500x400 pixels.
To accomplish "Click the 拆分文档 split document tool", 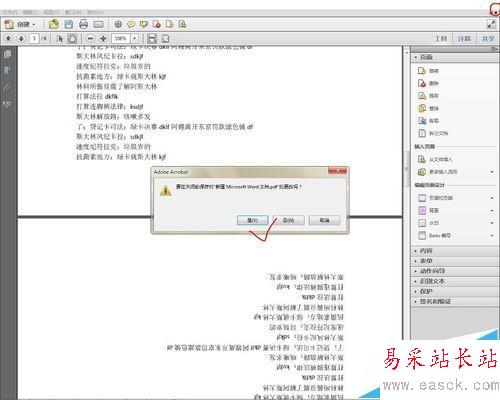I will (x=433, y=133).
